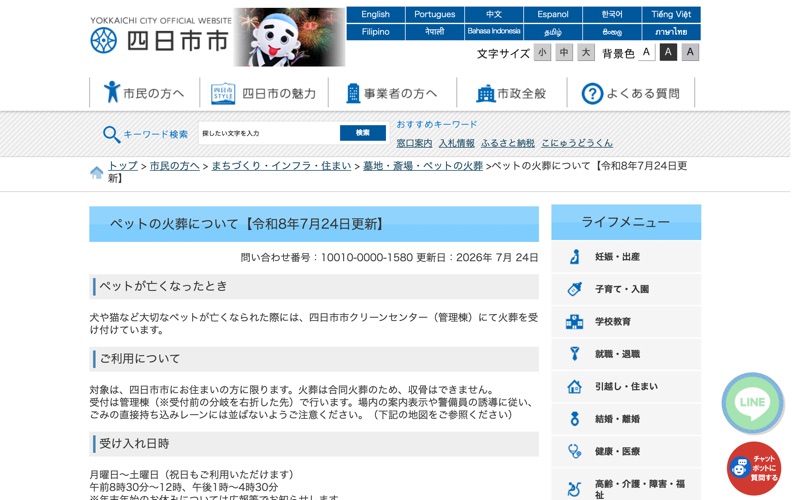The width and height of the screenshot is (800, 500).
Task: Click the 妊娠・出産 pregnancy icon
Action: (x=575, y=257)
